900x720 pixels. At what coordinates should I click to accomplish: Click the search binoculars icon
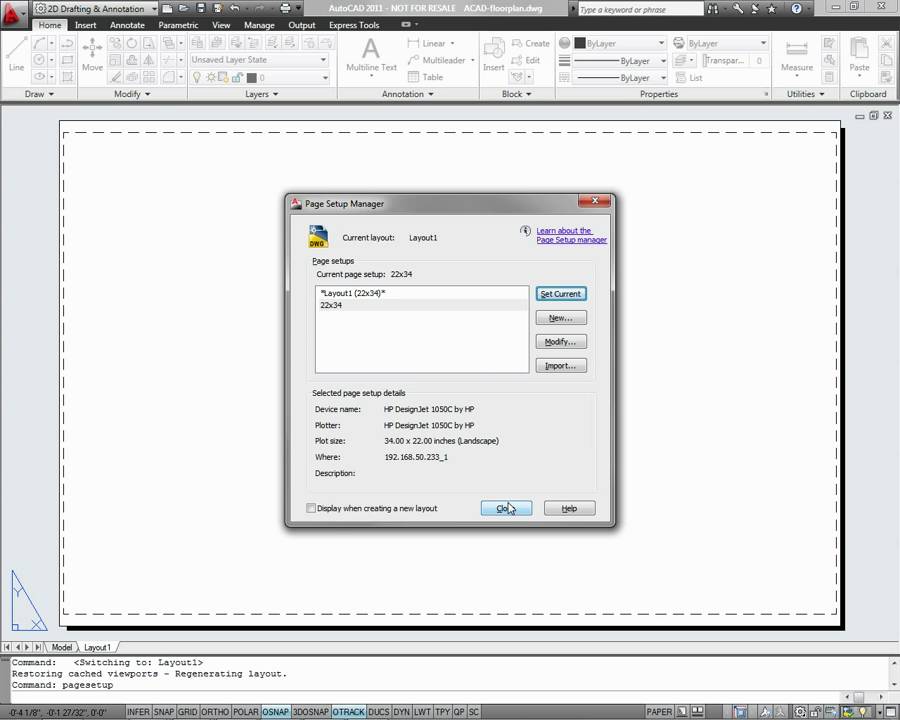tap(712, 9)
